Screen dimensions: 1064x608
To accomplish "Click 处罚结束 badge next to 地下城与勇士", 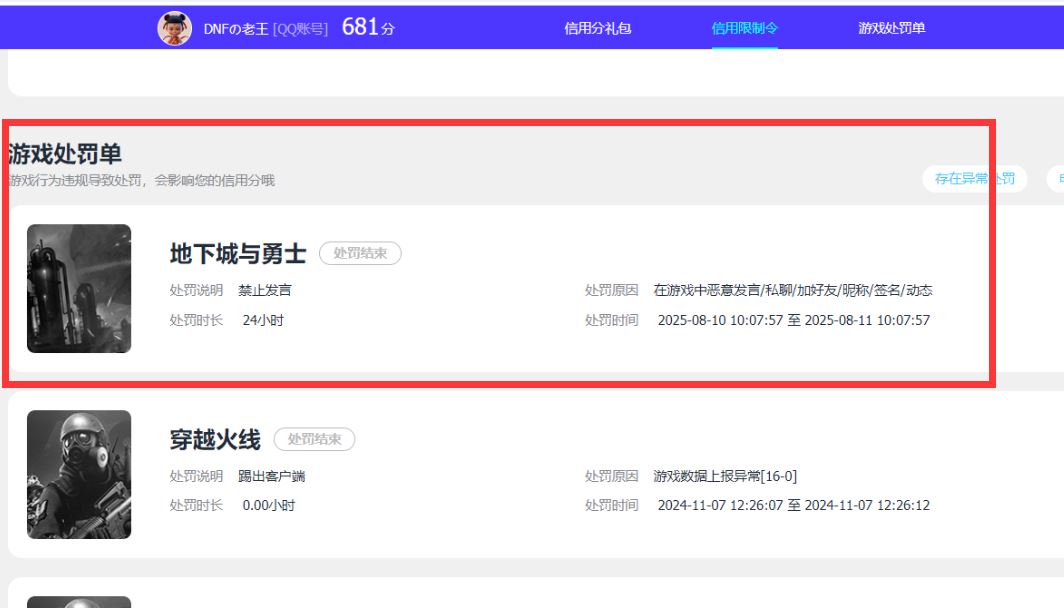I will tap(360, 254).
